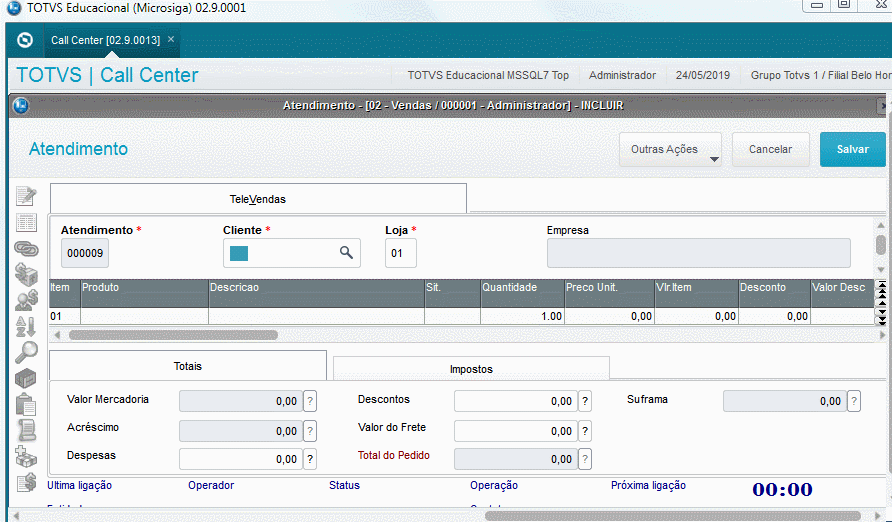The image size is (892, 522).
Task: Click the magnifying glass sidebar icon
Action: tap(26, 353)
